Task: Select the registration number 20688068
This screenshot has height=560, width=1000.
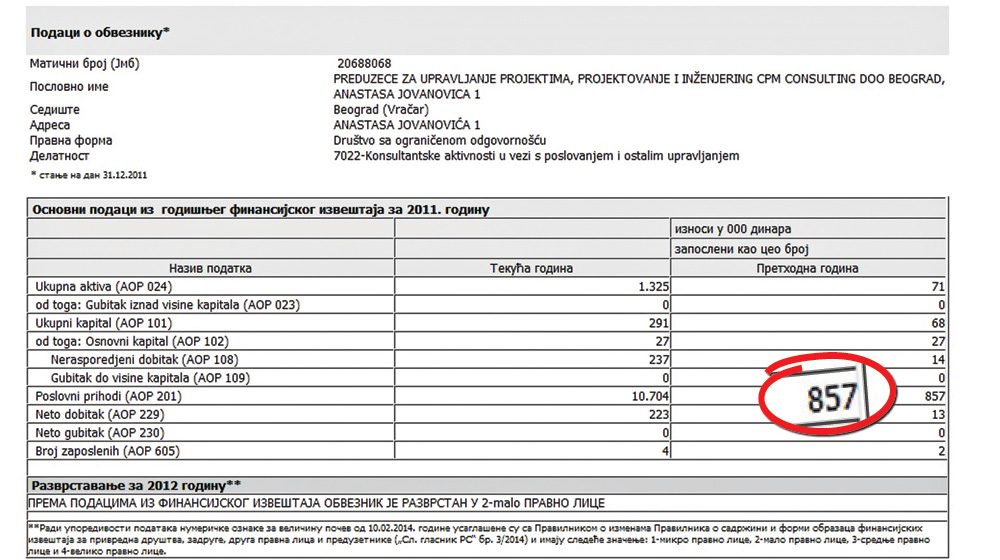Action: (364, 64)
